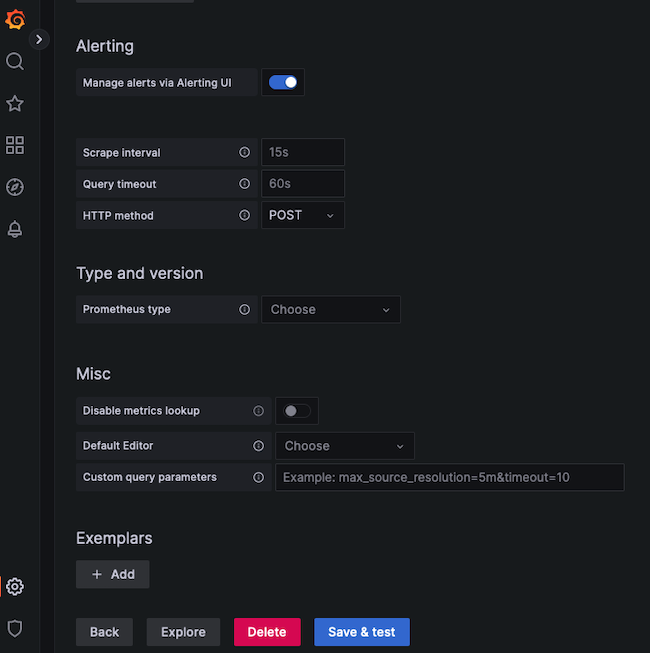Open the Prometheus type Choose dropdown
Screen dimensions: 650x653
330,310
